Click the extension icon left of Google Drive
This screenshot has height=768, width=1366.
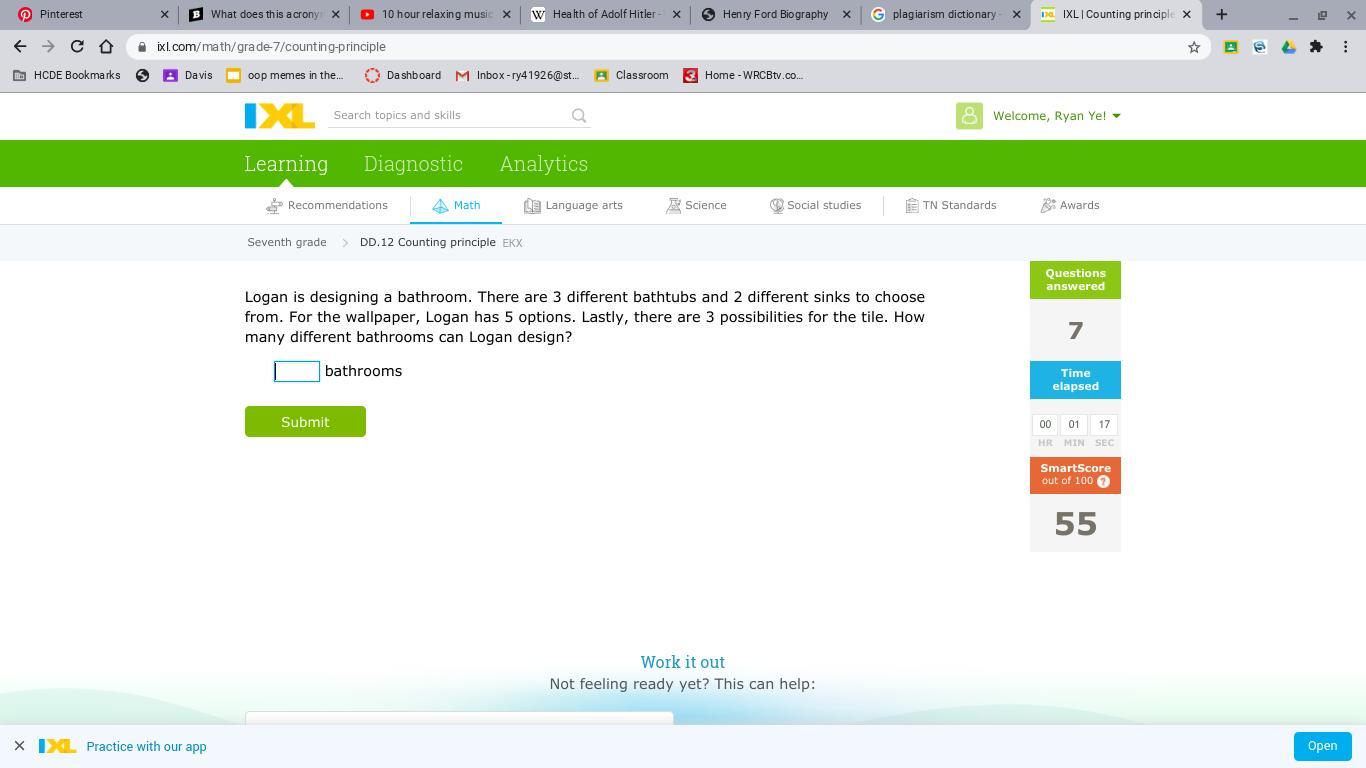pyautogui.click(x=1259, y=47)
